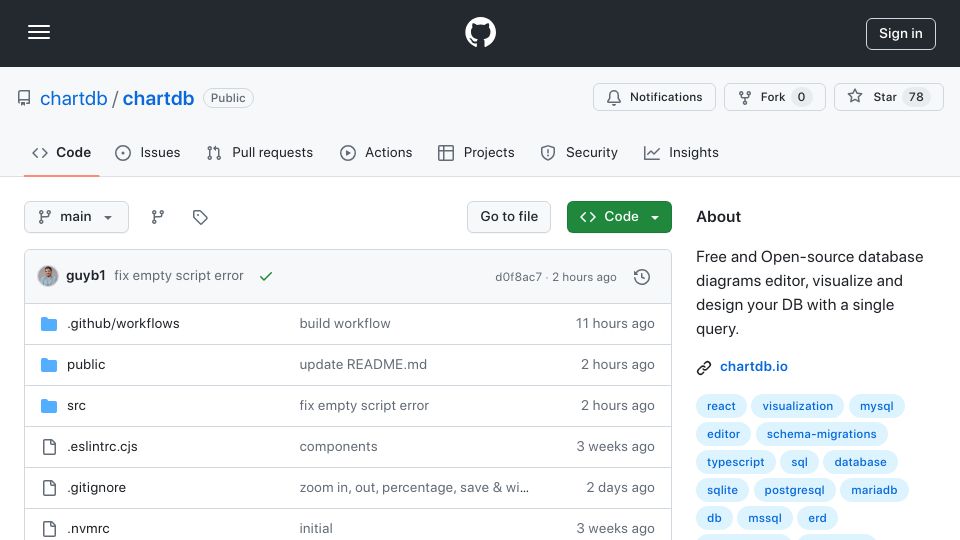Open 'zoom in, out, percentage' commit message
This screenshot has width=960, height=540.
coord(414,487)
